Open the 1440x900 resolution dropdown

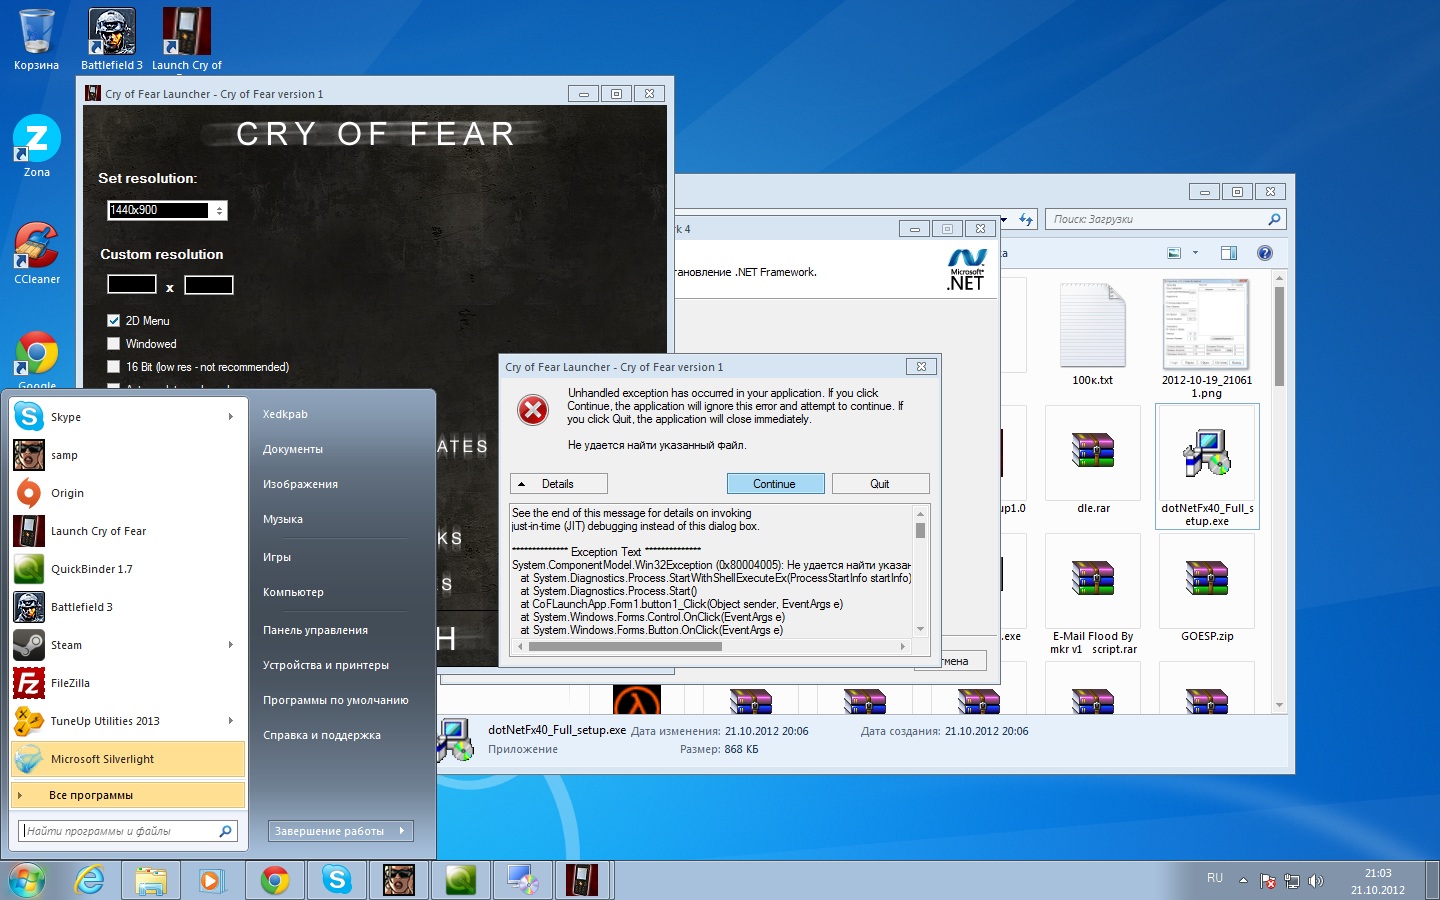click(219, 210)
